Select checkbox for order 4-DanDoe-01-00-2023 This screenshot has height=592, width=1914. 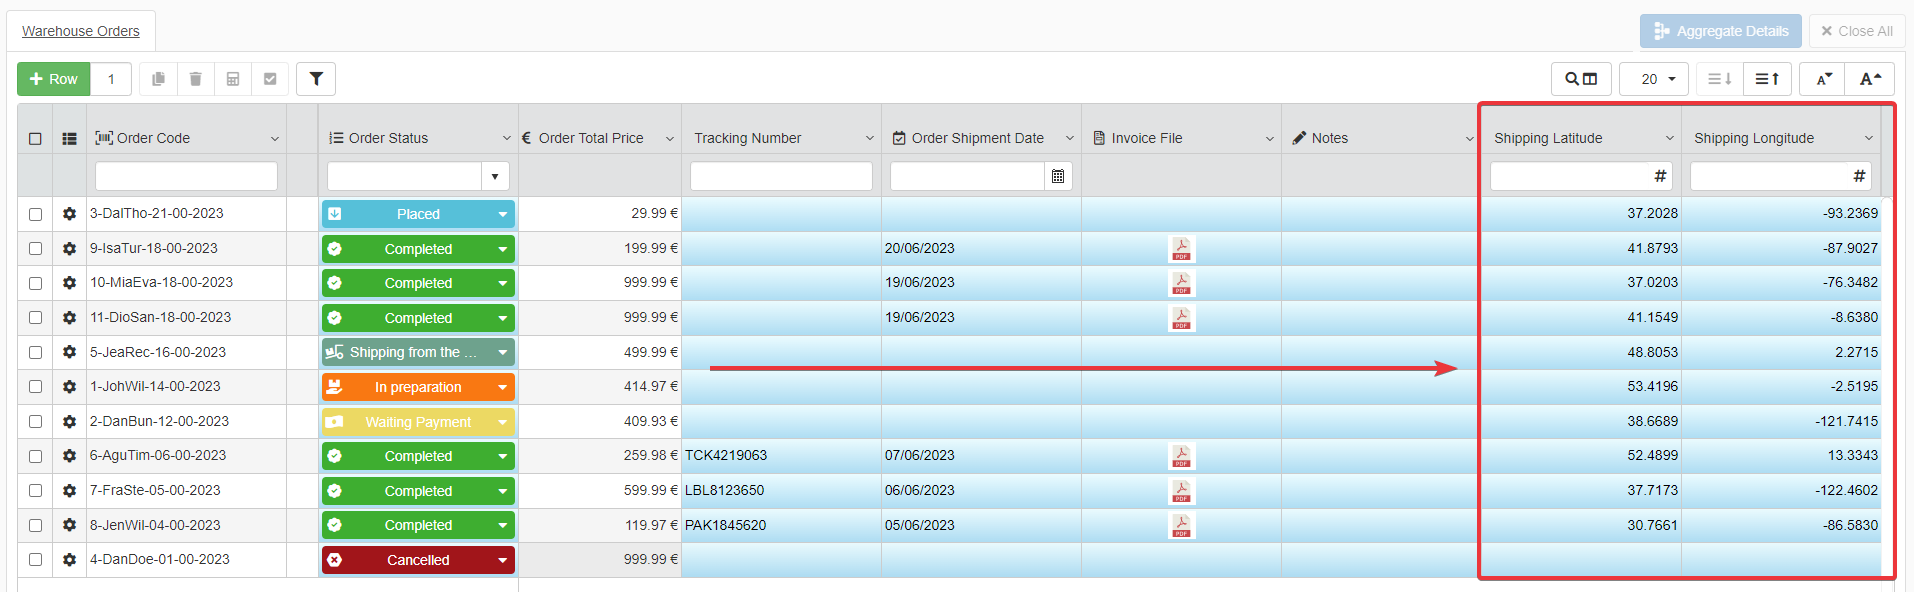tap(35, 560)
